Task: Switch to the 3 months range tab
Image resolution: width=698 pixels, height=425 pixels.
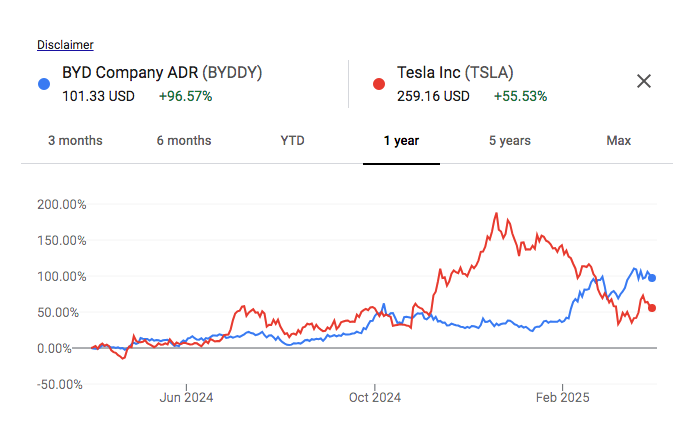Action: click(75, 141)
